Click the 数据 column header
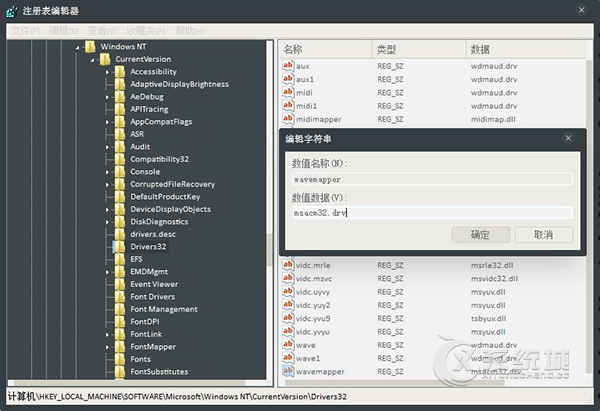 526,49
